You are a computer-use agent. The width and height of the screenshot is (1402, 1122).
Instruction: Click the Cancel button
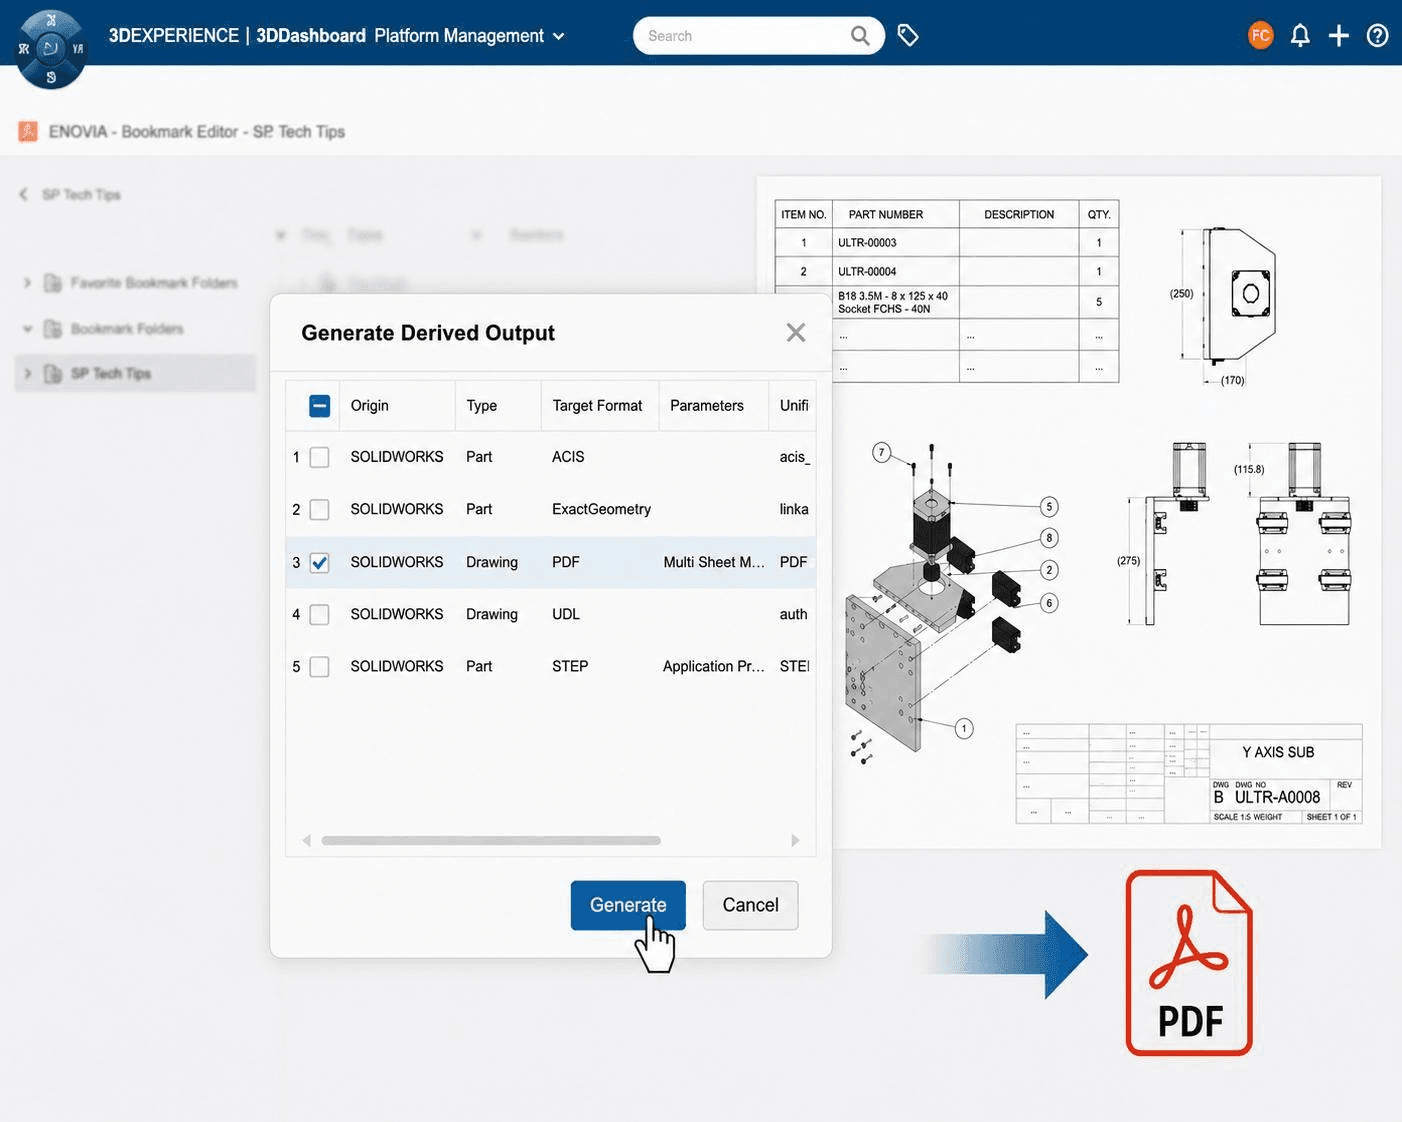pos(750,905)
